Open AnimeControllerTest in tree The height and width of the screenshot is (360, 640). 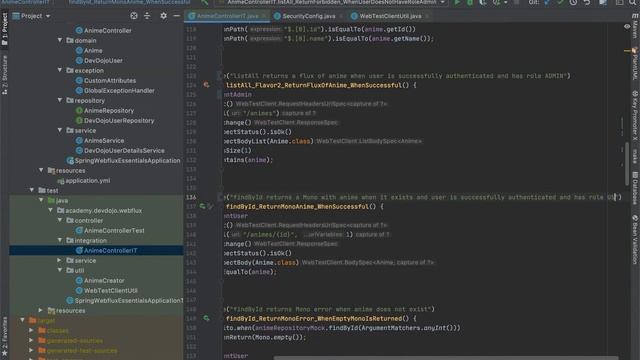(110, 230)
